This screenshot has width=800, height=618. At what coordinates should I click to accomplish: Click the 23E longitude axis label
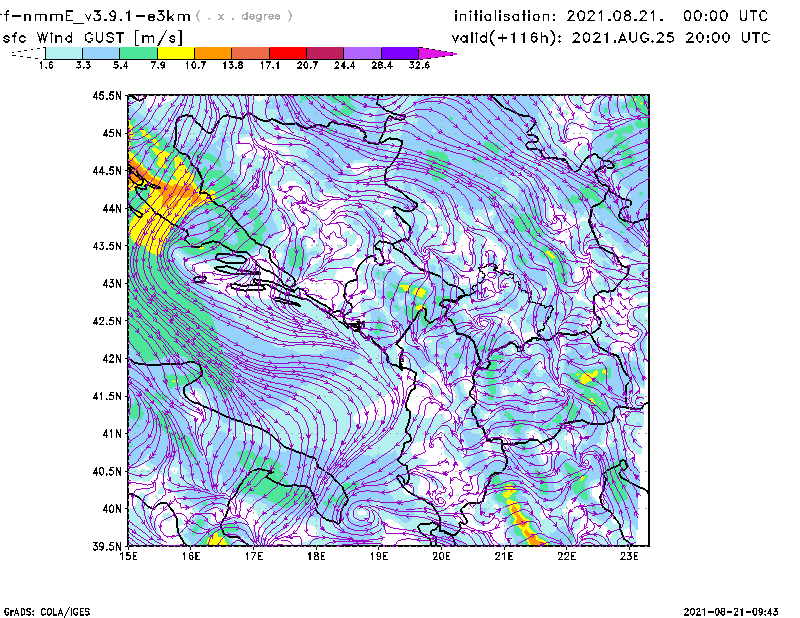click(629, 555)
